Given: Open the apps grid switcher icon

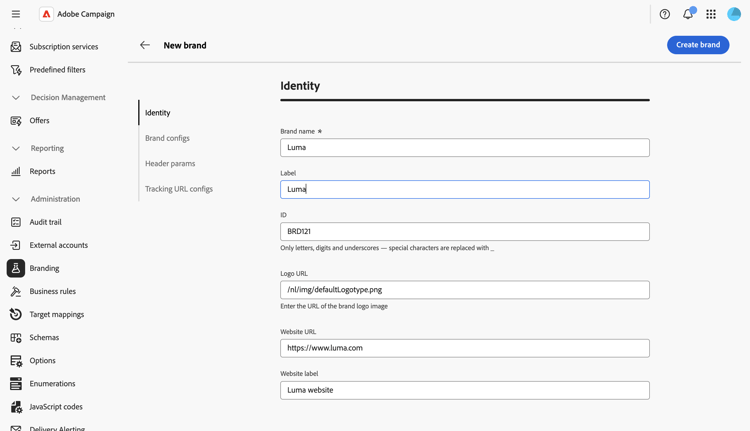Looking at the screenshot, I should point(711,14).
